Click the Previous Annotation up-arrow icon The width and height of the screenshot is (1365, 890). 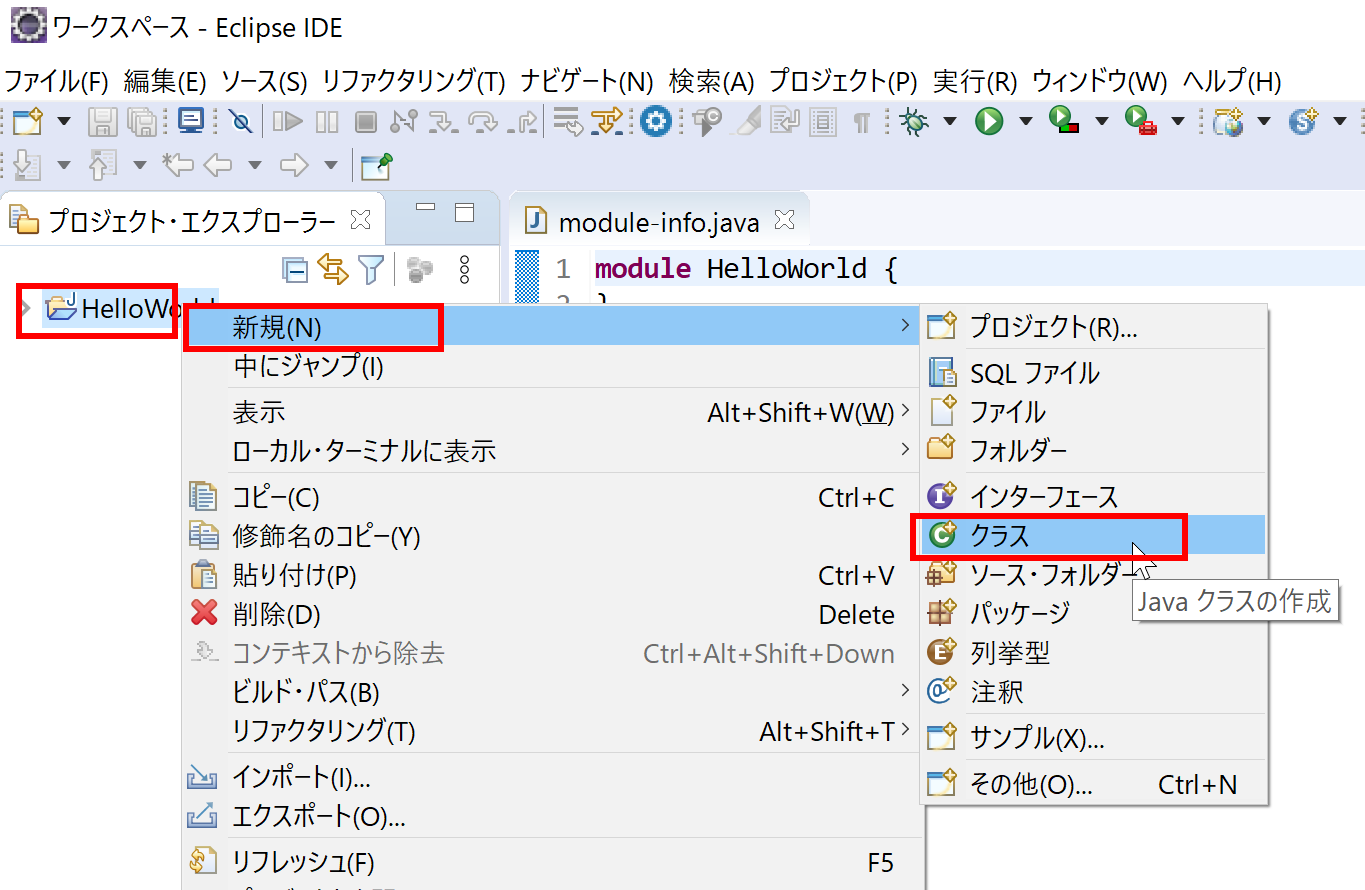click(103, 164)
